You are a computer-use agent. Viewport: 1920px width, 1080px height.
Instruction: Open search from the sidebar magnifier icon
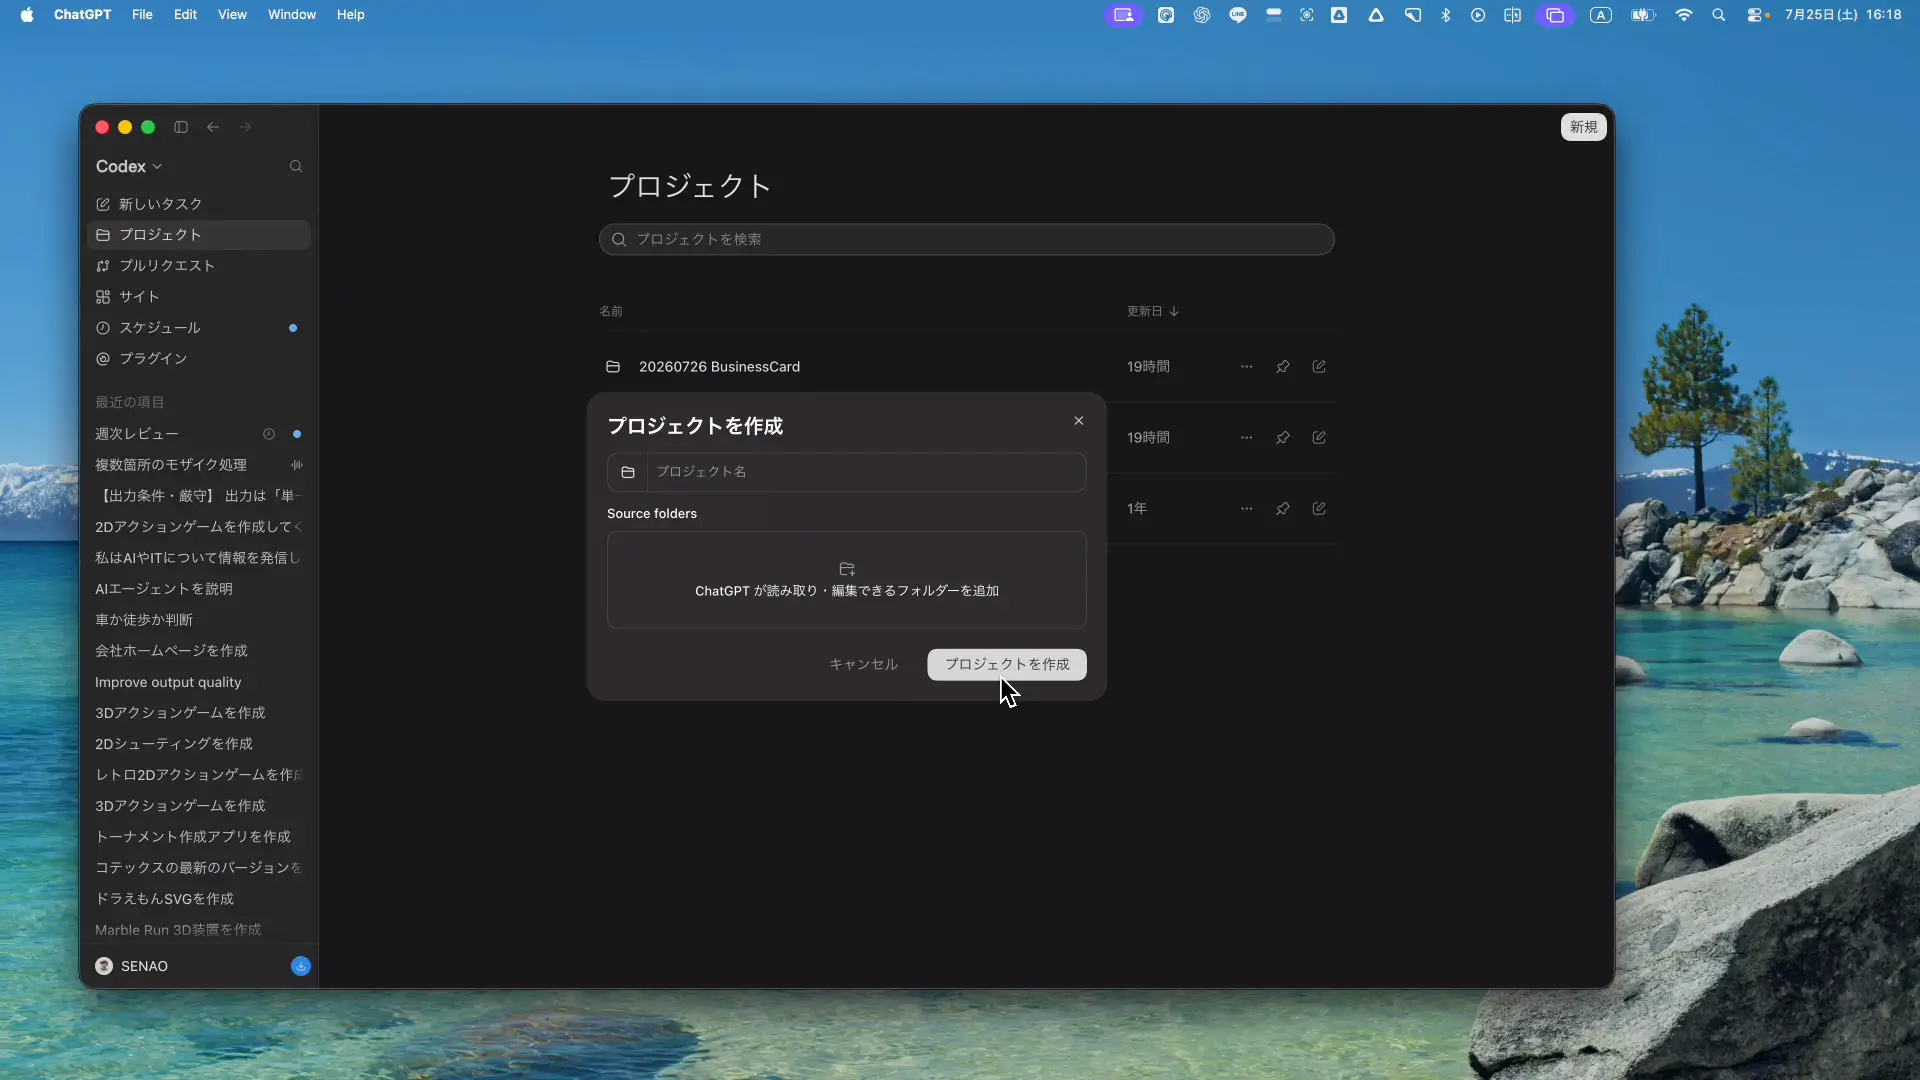coord(296,166)
